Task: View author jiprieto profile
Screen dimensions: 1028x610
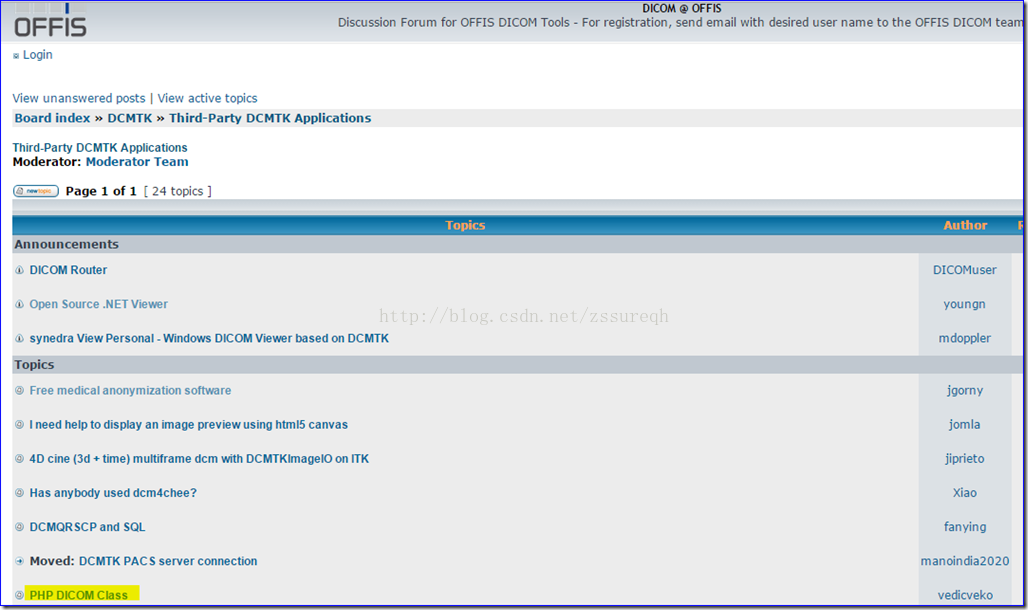Action: 964,458
